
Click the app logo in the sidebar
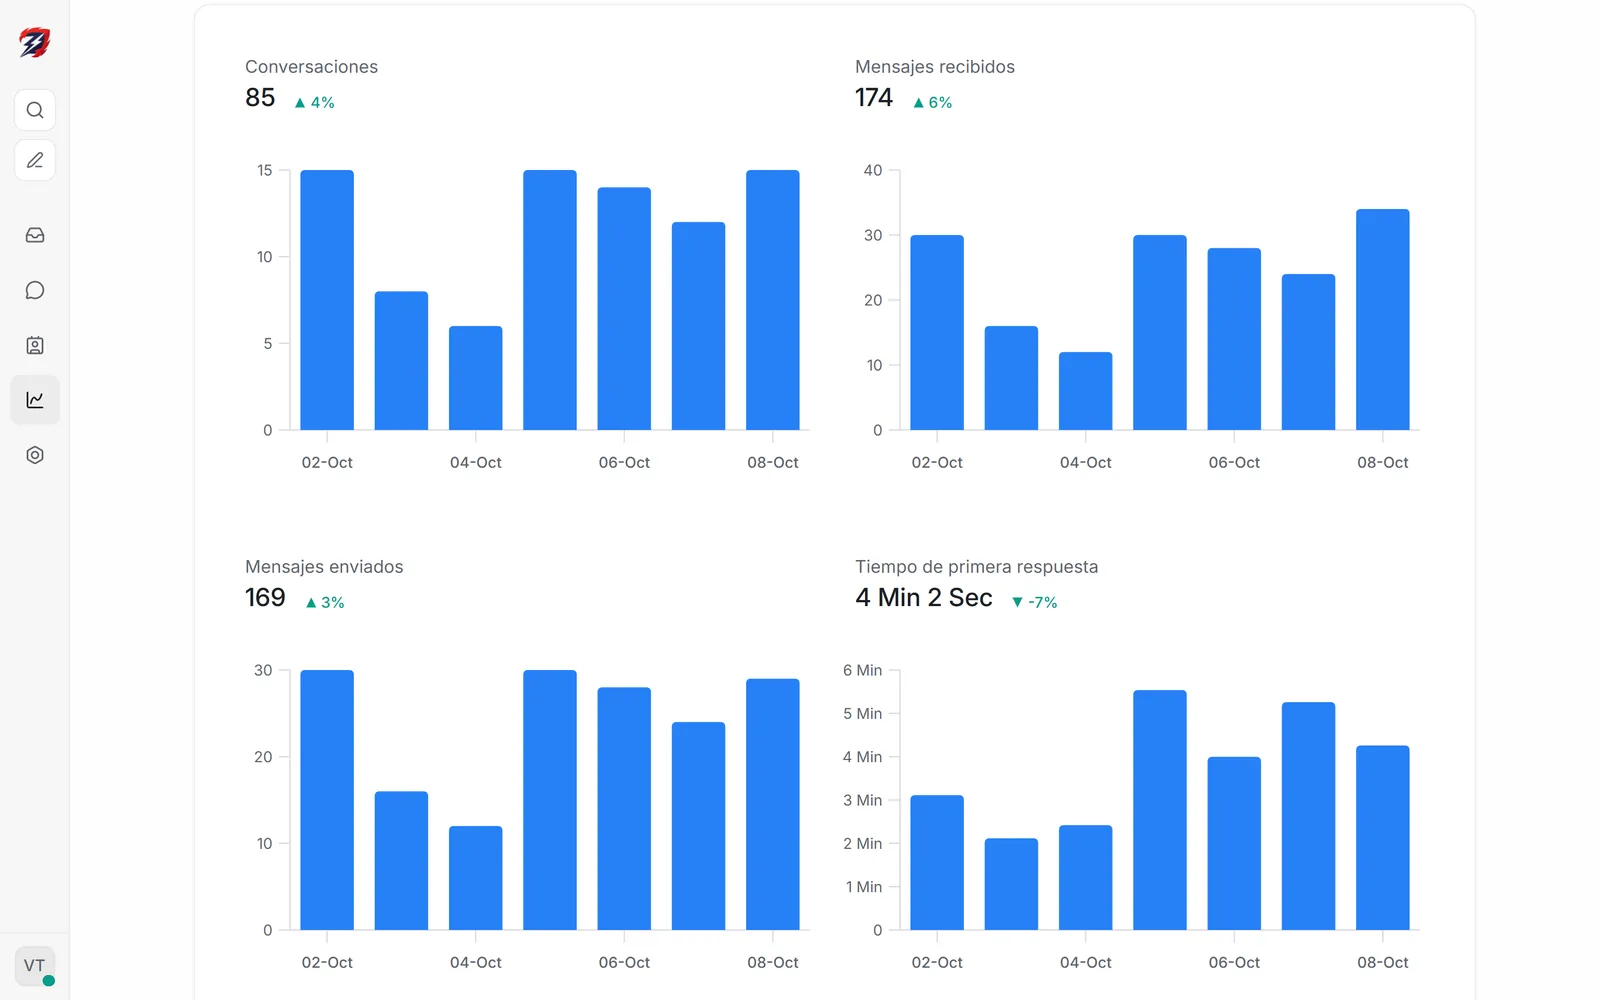[35, 43]
